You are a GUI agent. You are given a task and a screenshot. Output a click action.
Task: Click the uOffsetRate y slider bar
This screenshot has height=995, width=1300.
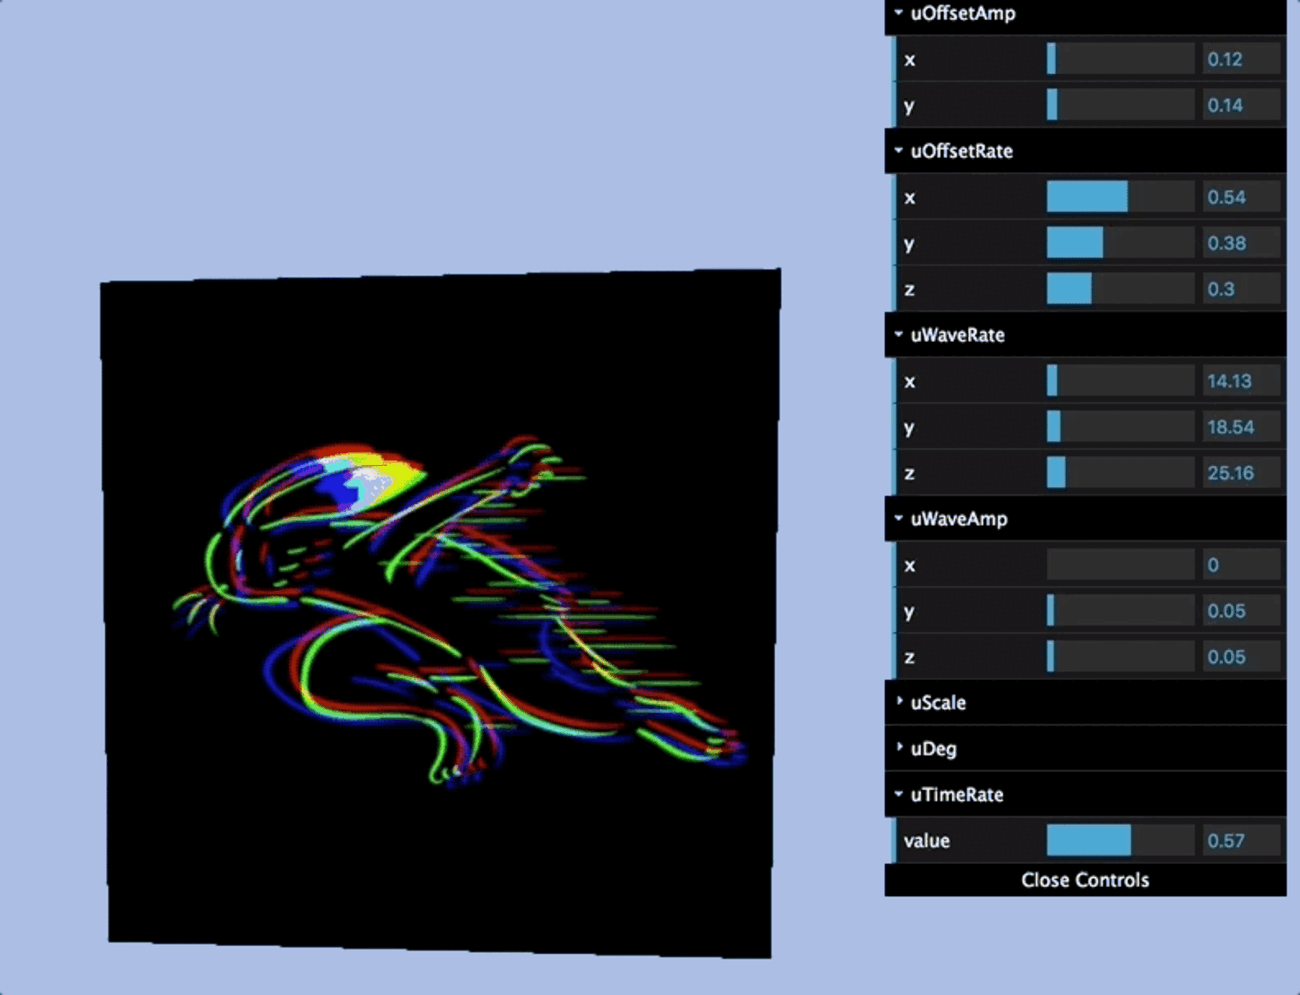[1120, 244]
